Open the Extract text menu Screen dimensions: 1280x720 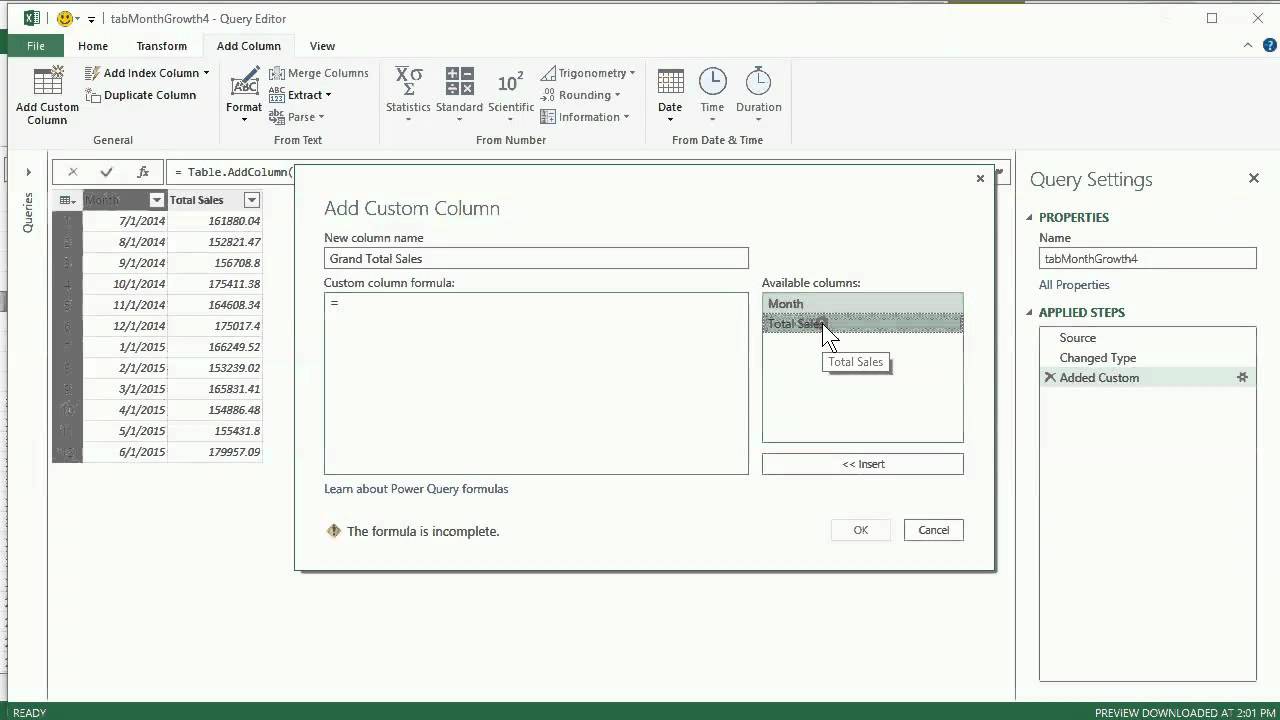coord(299,95)
